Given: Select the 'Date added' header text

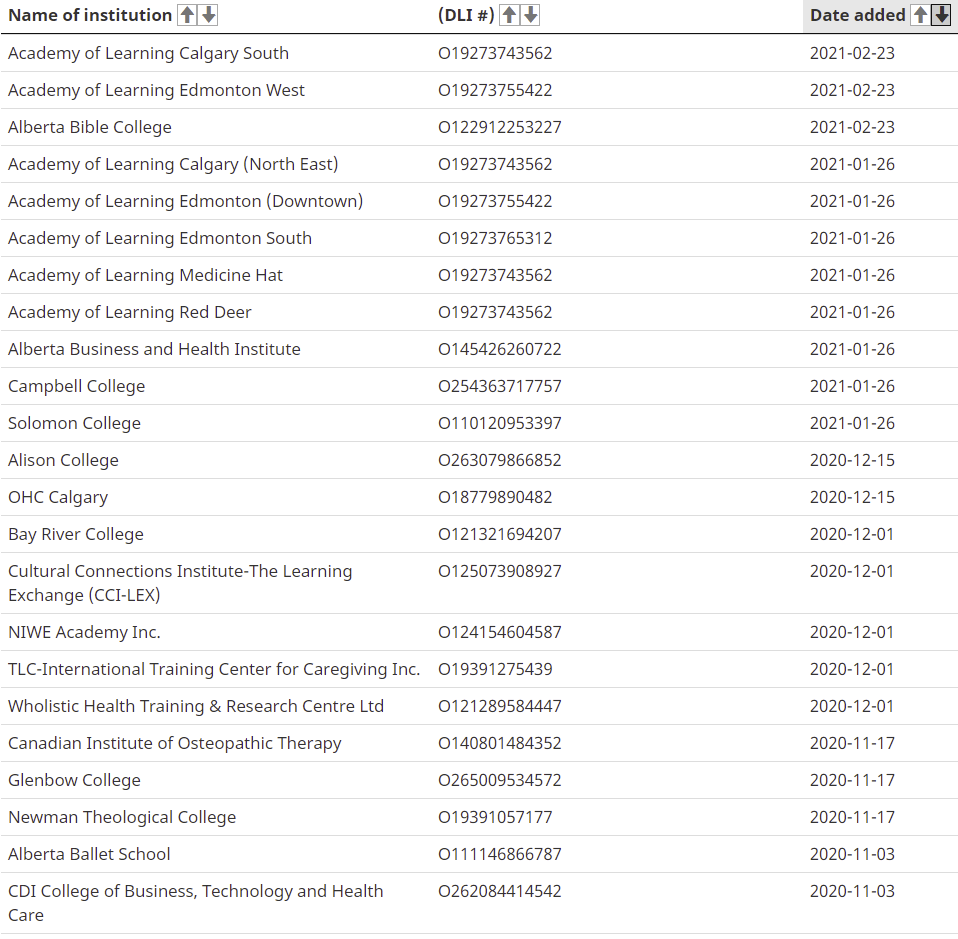Looking at the screenshot, I should 857,15.
